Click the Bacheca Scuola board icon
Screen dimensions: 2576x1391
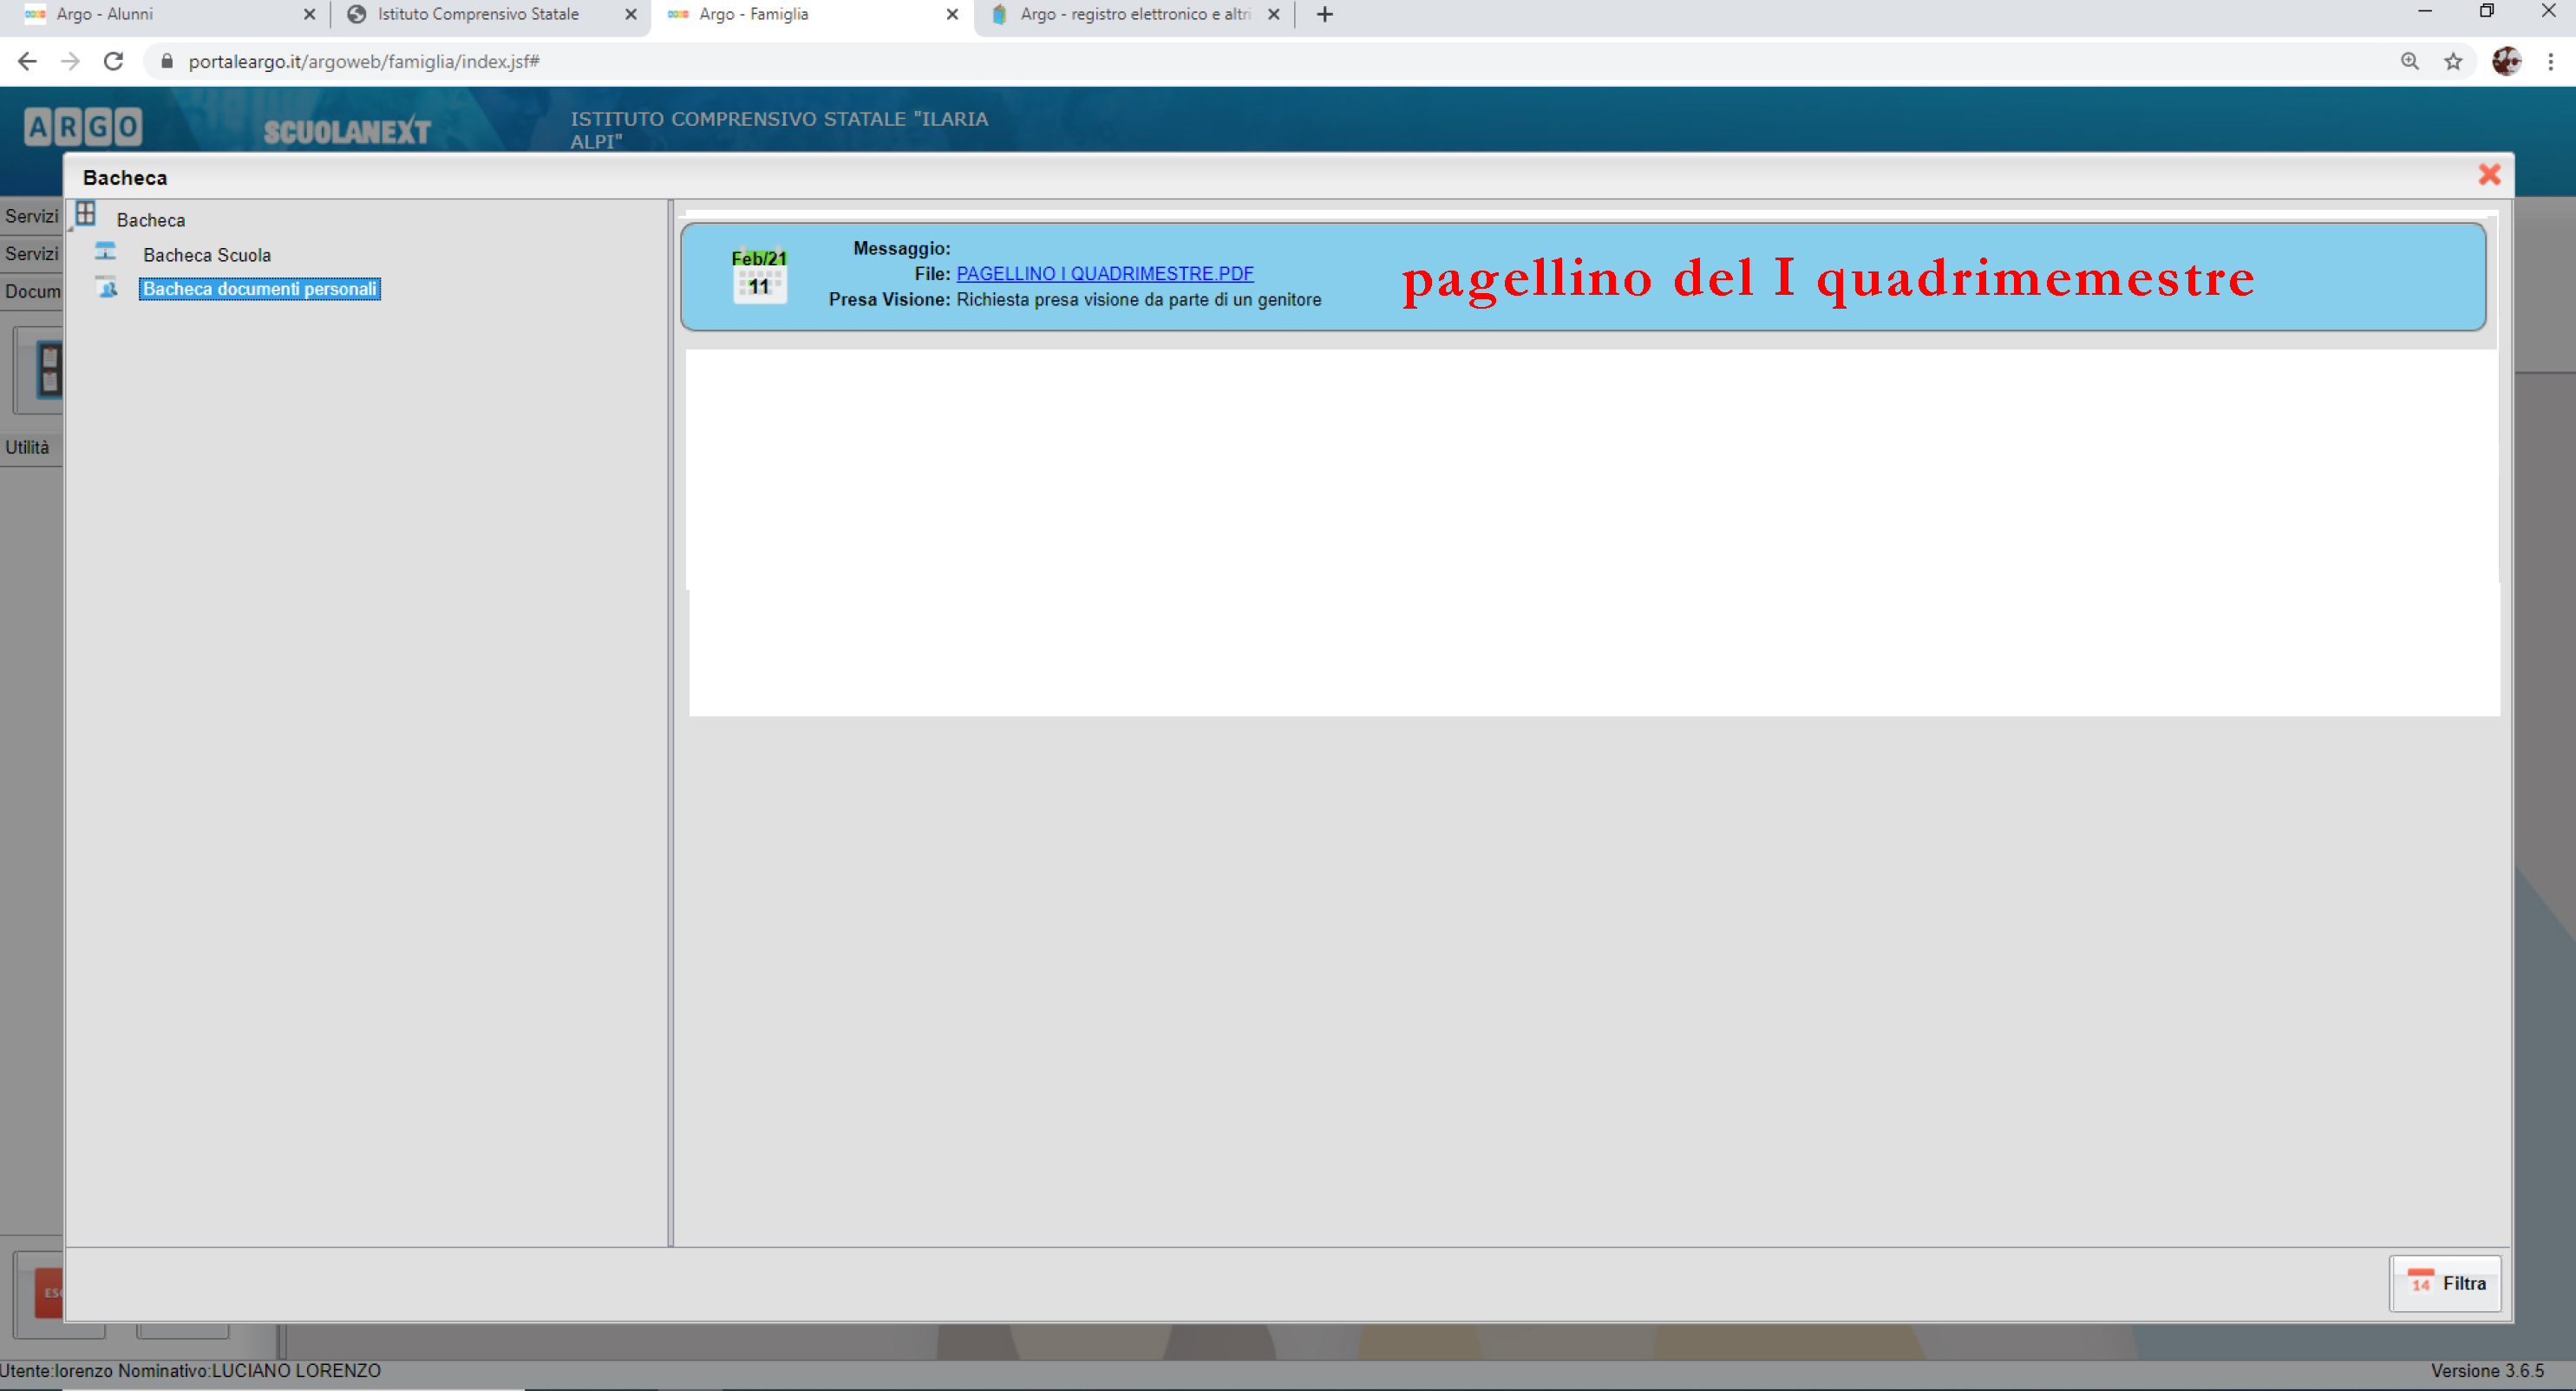point(106,252)
